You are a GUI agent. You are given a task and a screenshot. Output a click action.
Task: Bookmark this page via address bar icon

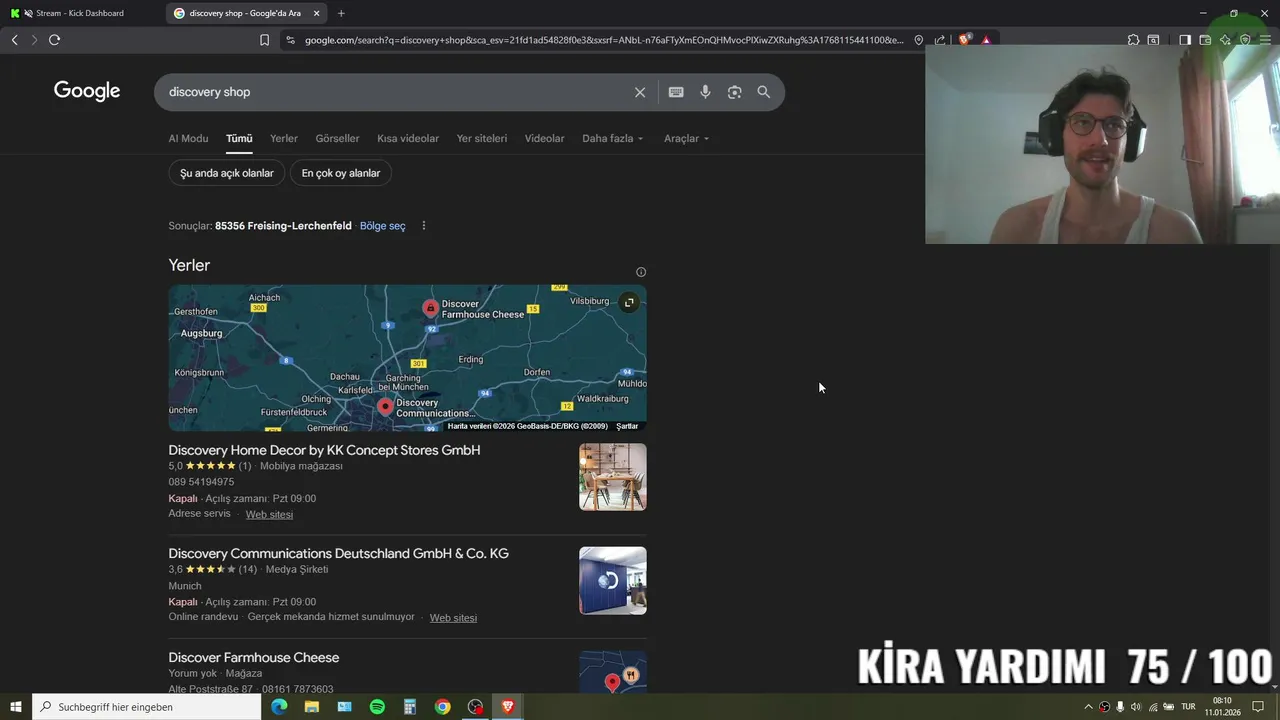264,40
